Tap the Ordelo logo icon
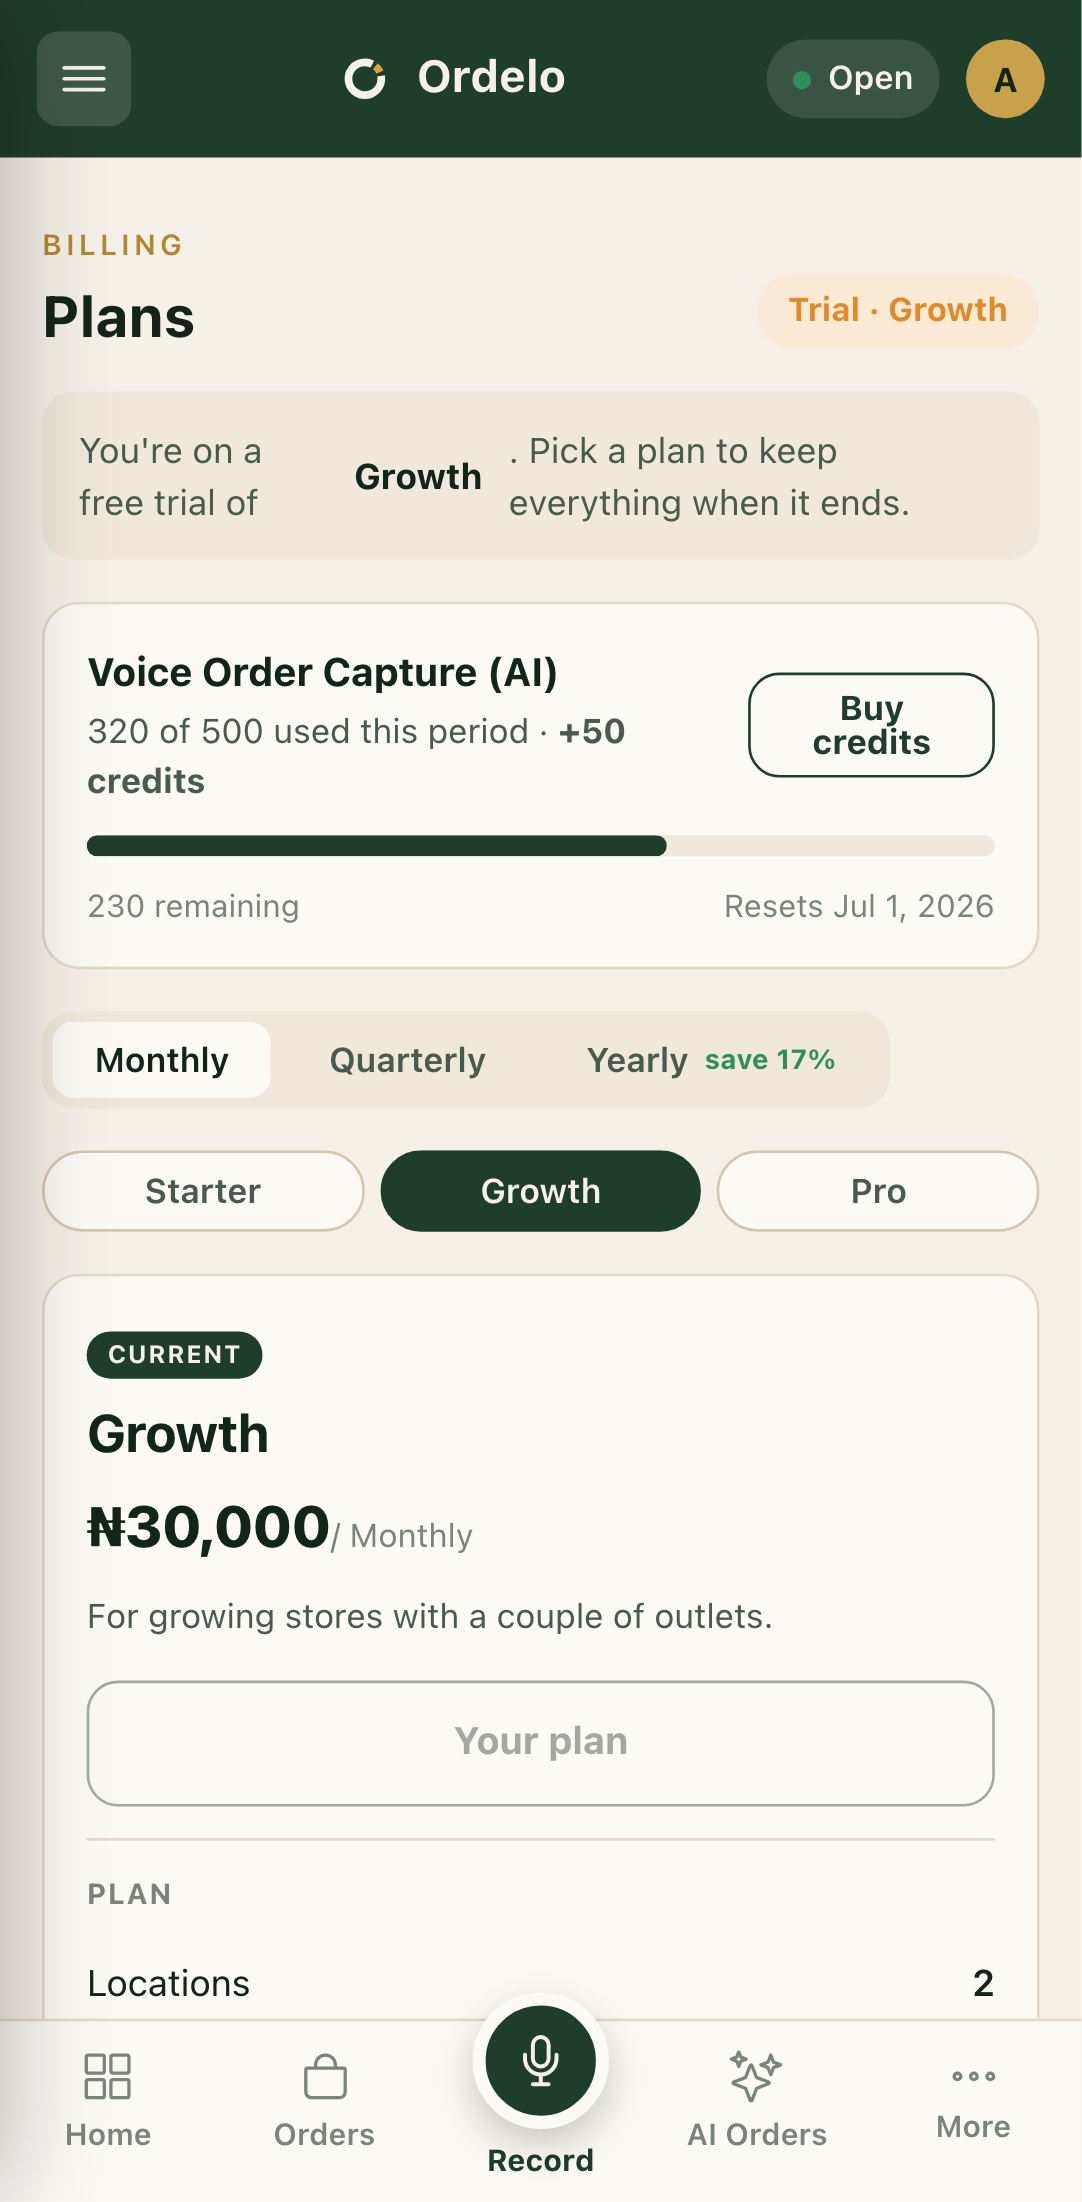Screen dimensions: 1082x2202 point(365,79)
